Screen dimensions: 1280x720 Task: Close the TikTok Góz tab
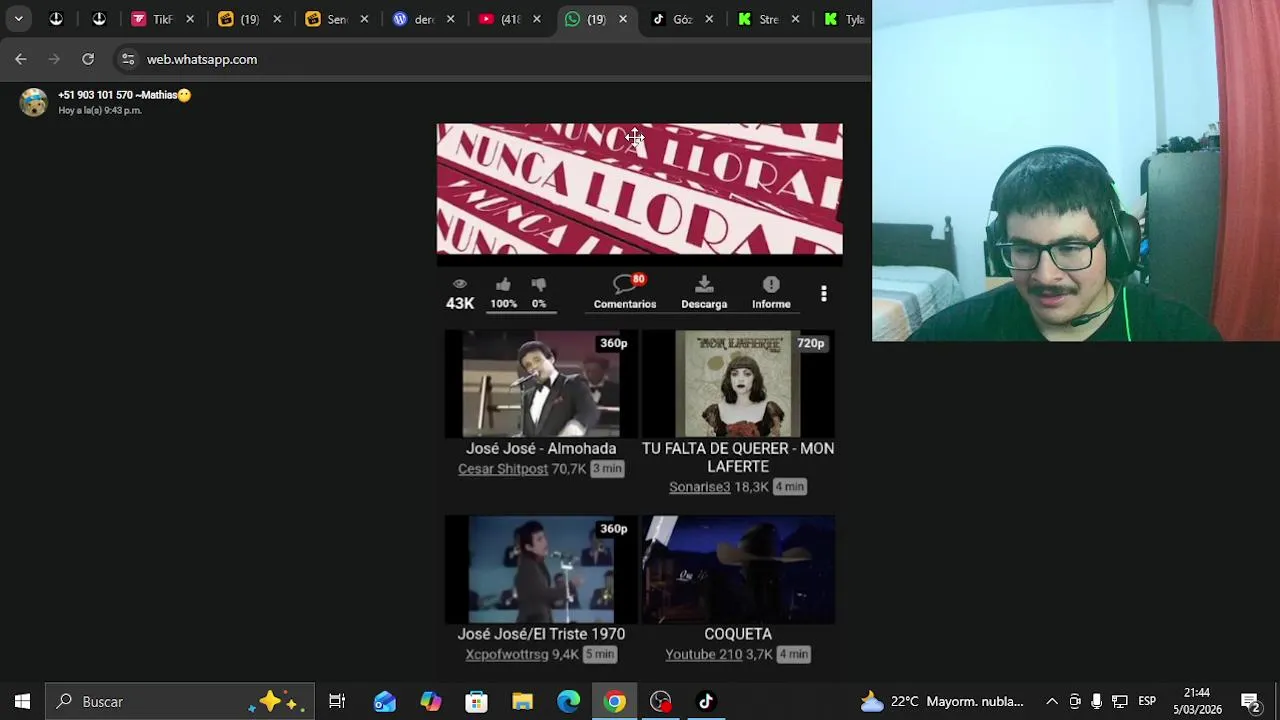709,19
